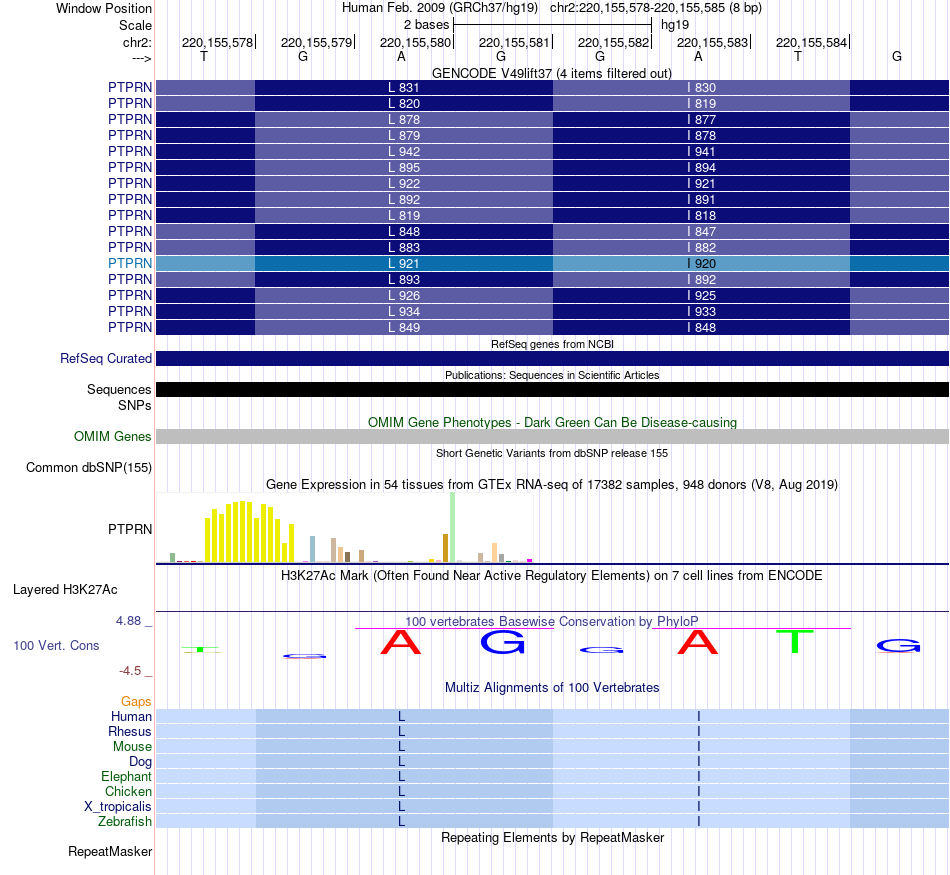Click the Rhesus species label

coord(130,731)
